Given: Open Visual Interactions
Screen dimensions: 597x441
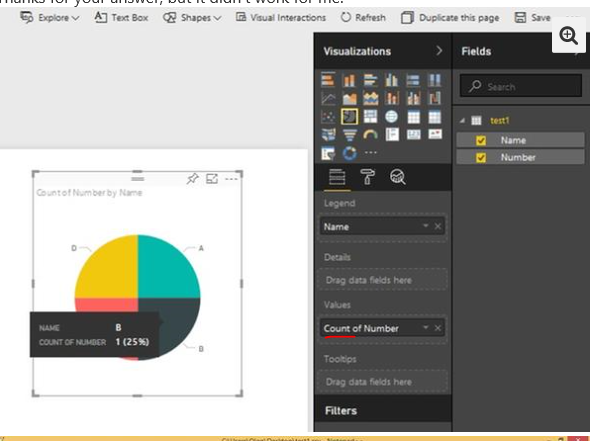Looking at the screenshot, I should [x=281, y=18].
